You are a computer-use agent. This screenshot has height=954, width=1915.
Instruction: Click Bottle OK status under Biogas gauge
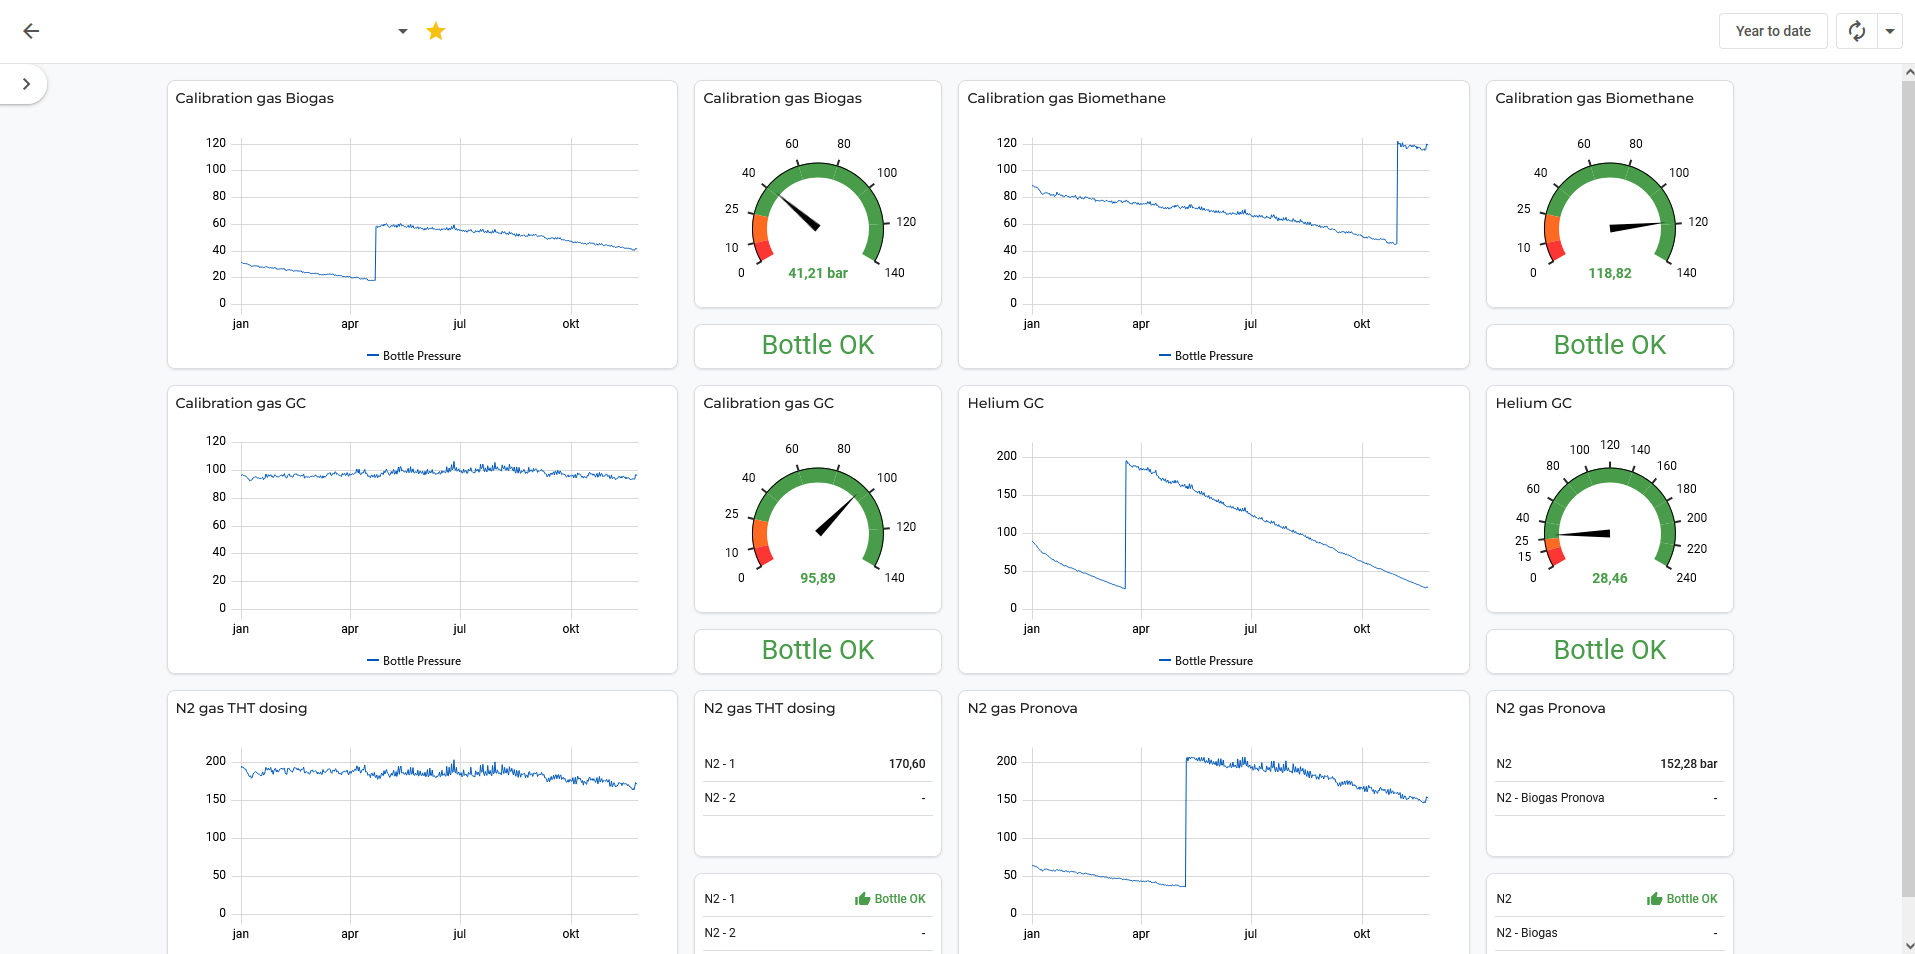[818, 345]
